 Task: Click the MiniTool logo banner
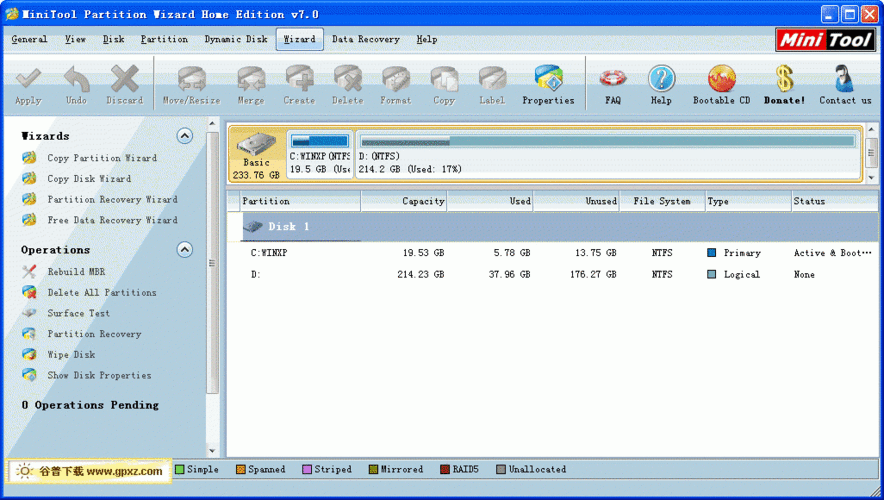coord(825,40)
